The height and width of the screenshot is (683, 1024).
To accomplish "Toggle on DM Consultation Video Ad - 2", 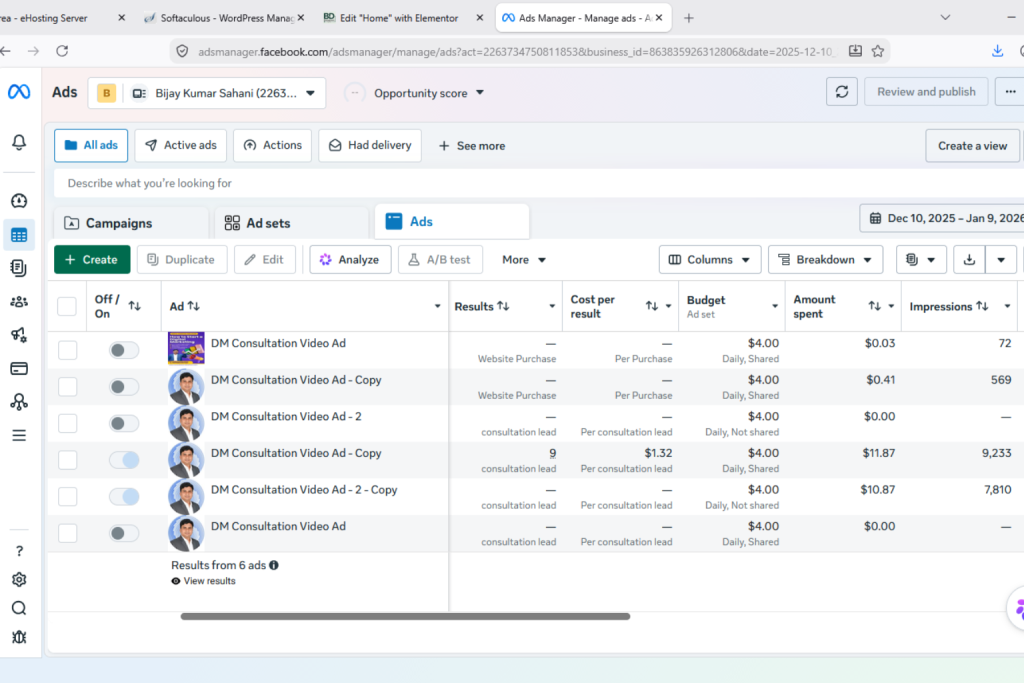I will [123, 423].
